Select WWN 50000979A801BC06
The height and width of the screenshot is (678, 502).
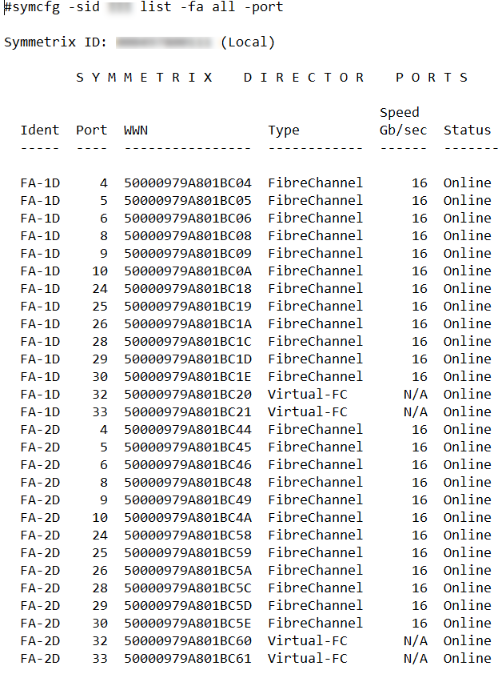point(188,218)
